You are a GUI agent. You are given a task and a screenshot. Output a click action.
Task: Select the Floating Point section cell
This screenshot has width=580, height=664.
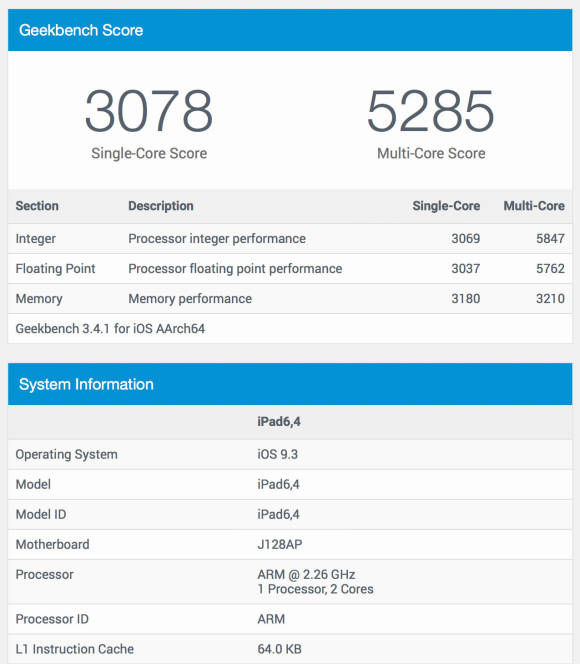pyautogui.click(x=55, y=268)
